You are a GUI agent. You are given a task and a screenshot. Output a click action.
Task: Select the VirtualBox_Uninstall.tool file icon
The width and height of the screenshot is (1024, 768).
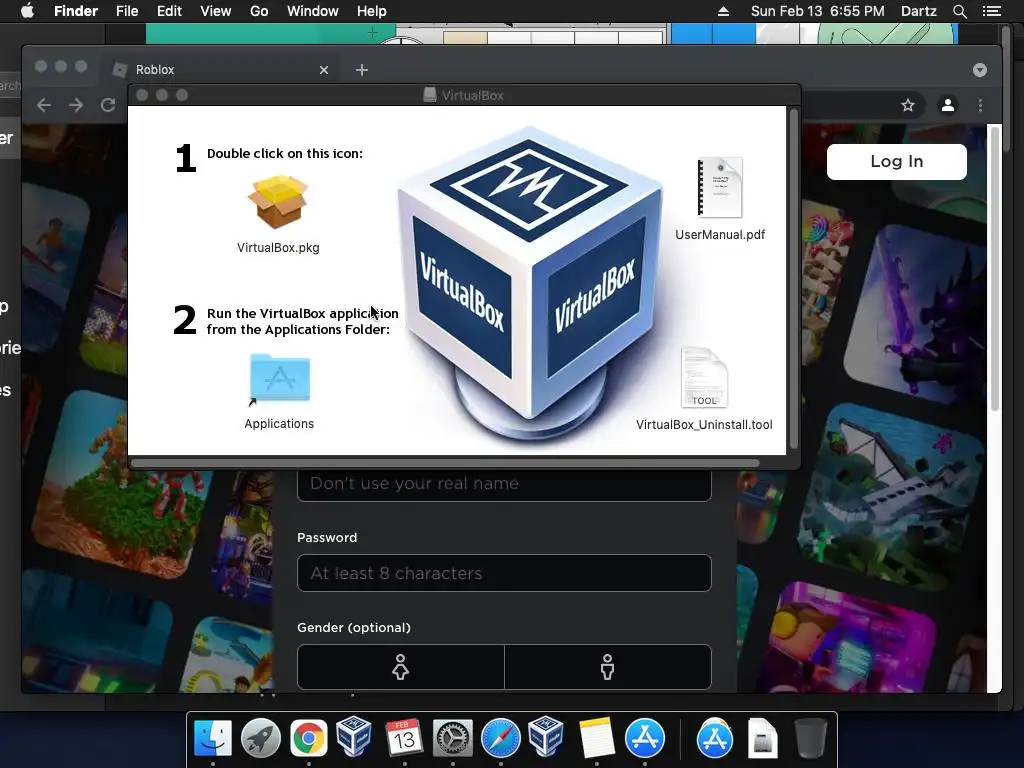pyautogui.click(x=704, y=377)
